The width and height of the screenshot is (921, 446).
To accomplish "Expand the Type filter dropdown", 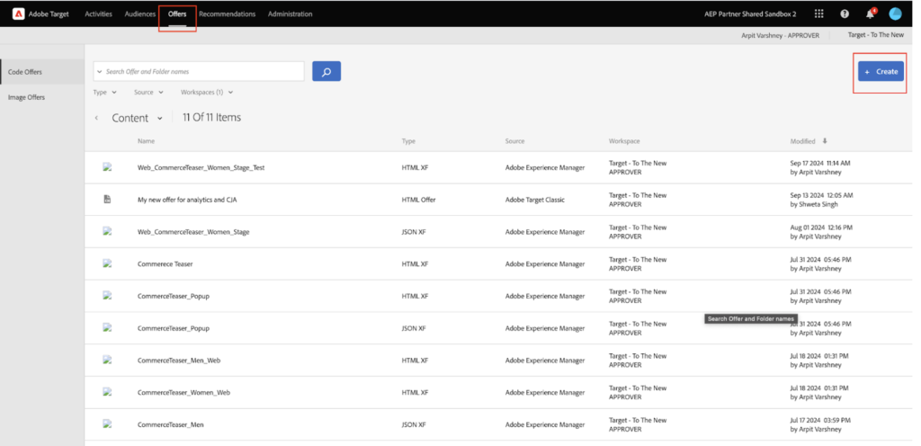I will click(105, 92).
